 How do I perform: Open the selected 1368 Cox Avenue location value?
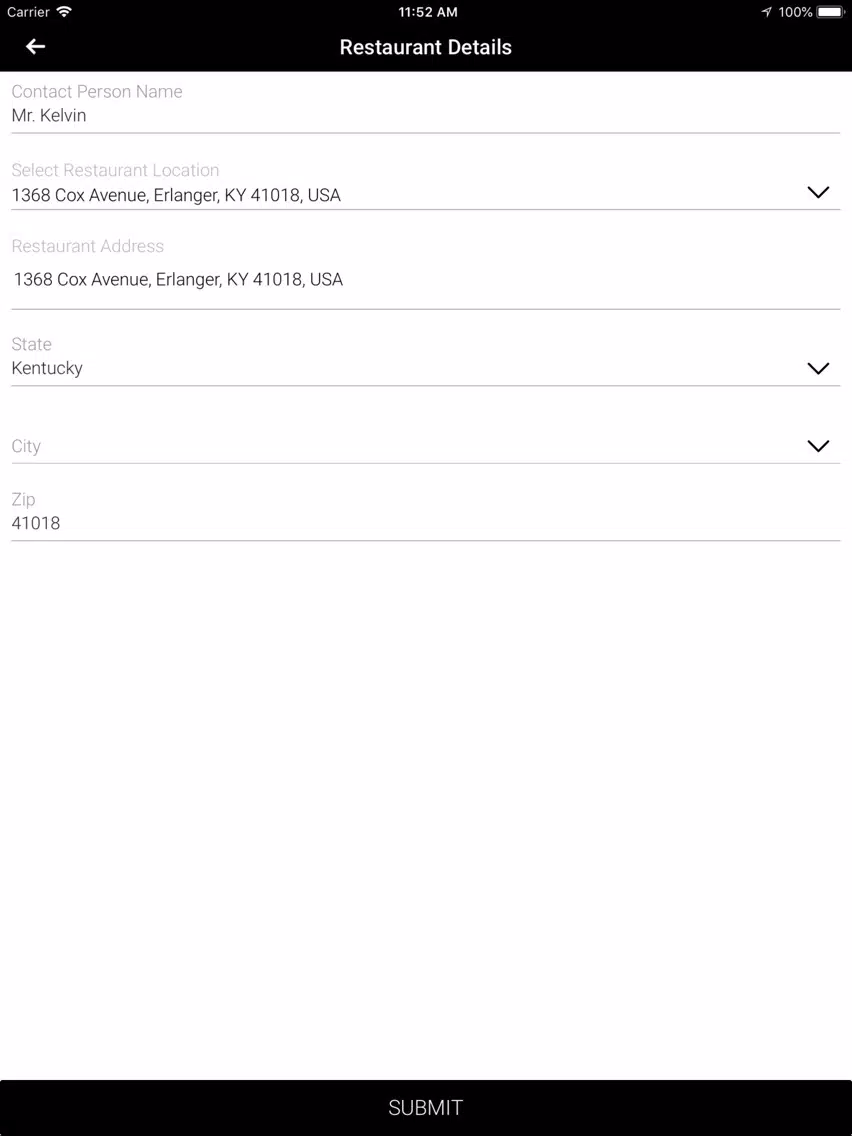[176, 195]
